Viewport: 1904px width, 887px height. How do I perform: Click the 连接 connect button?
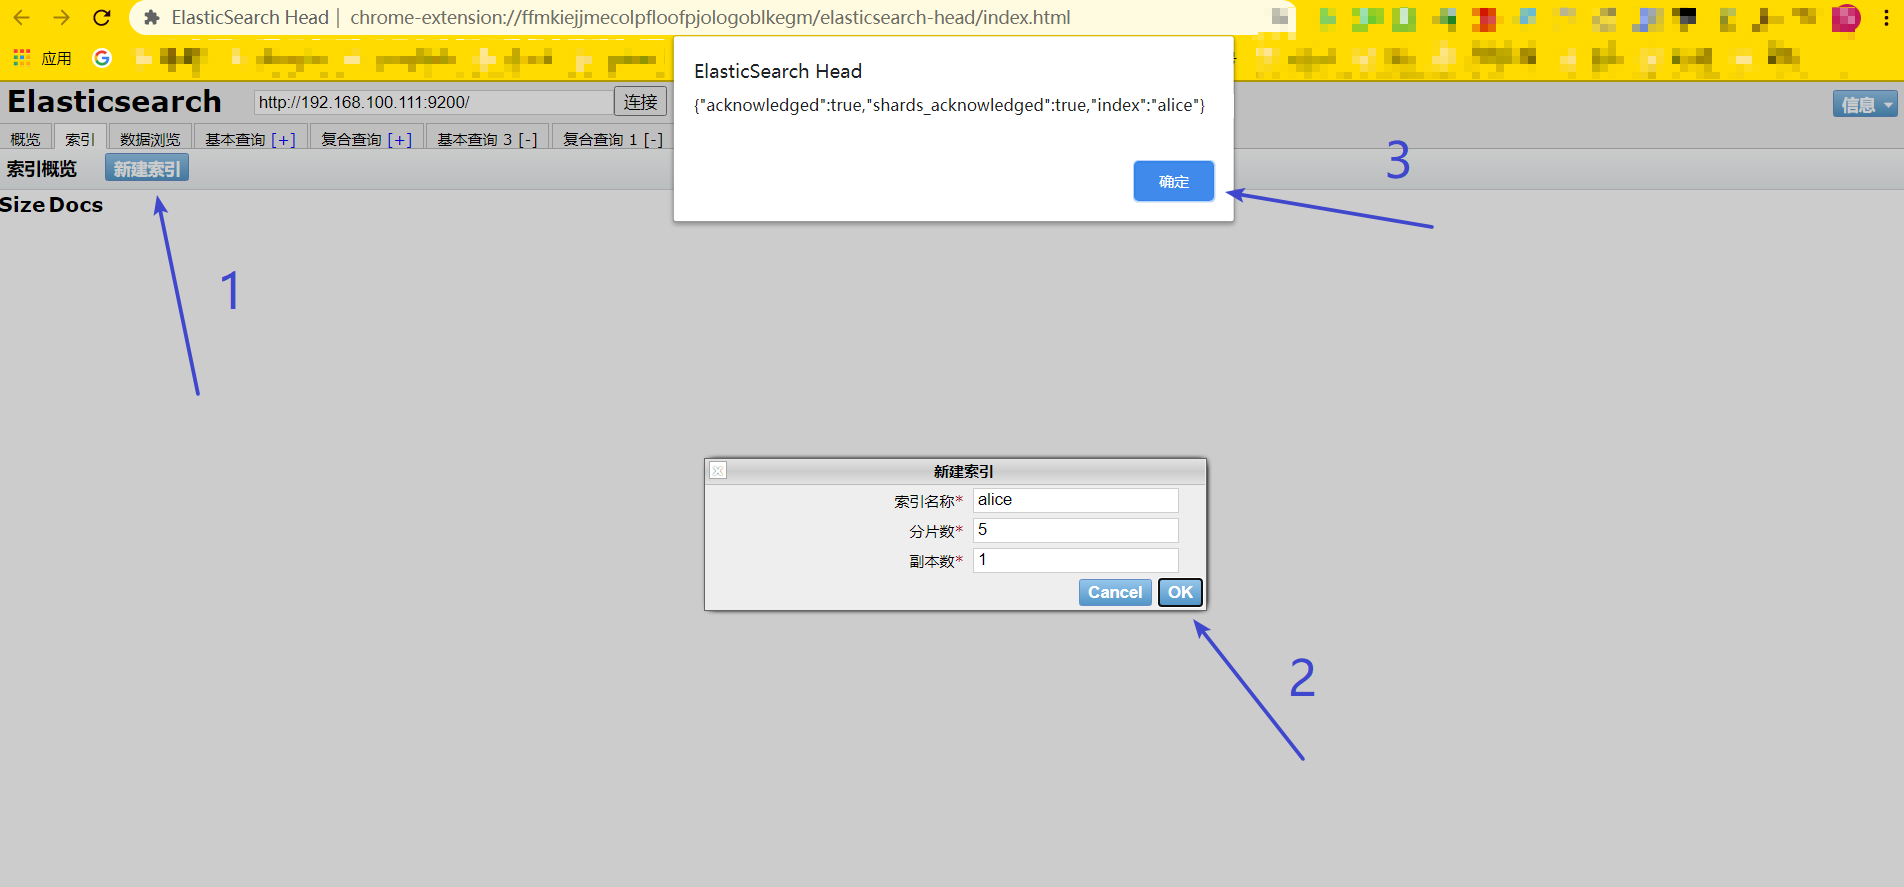(x=640, y=102)
